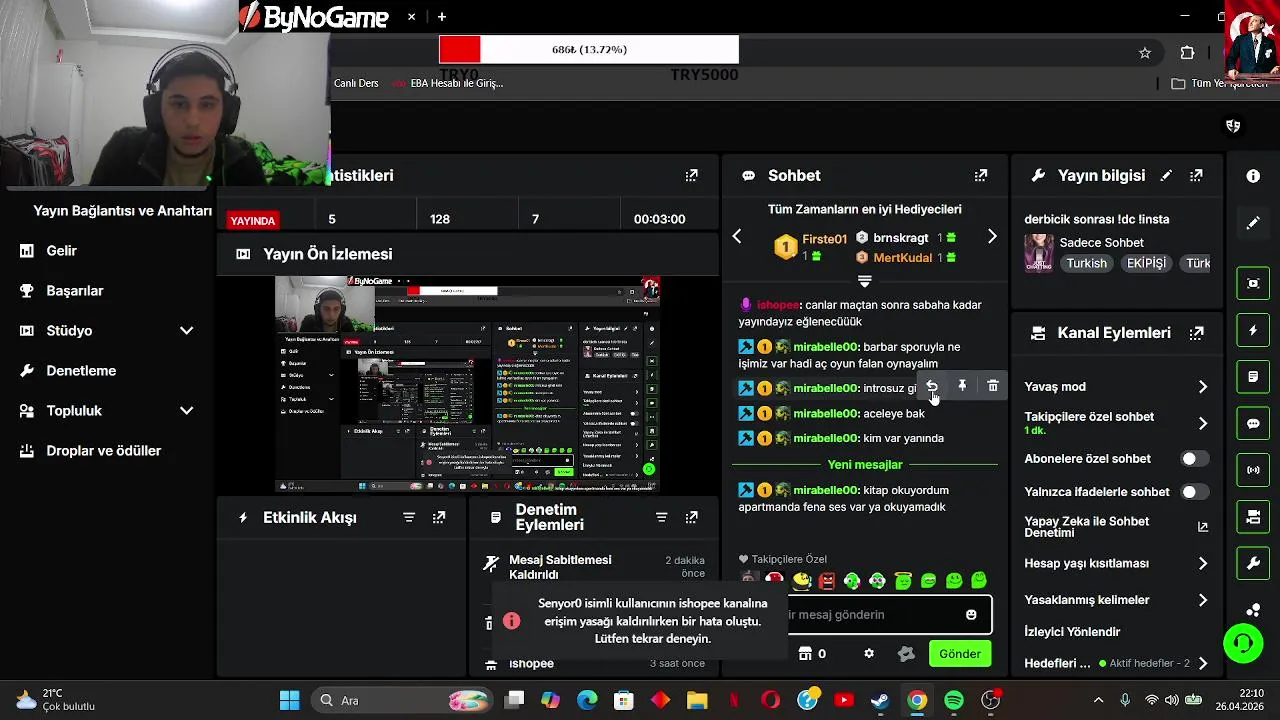The height and width of the screenshot is (720, 1280).
Task: Show next top gifters with right arrow
Action: (x=992, y=237)
